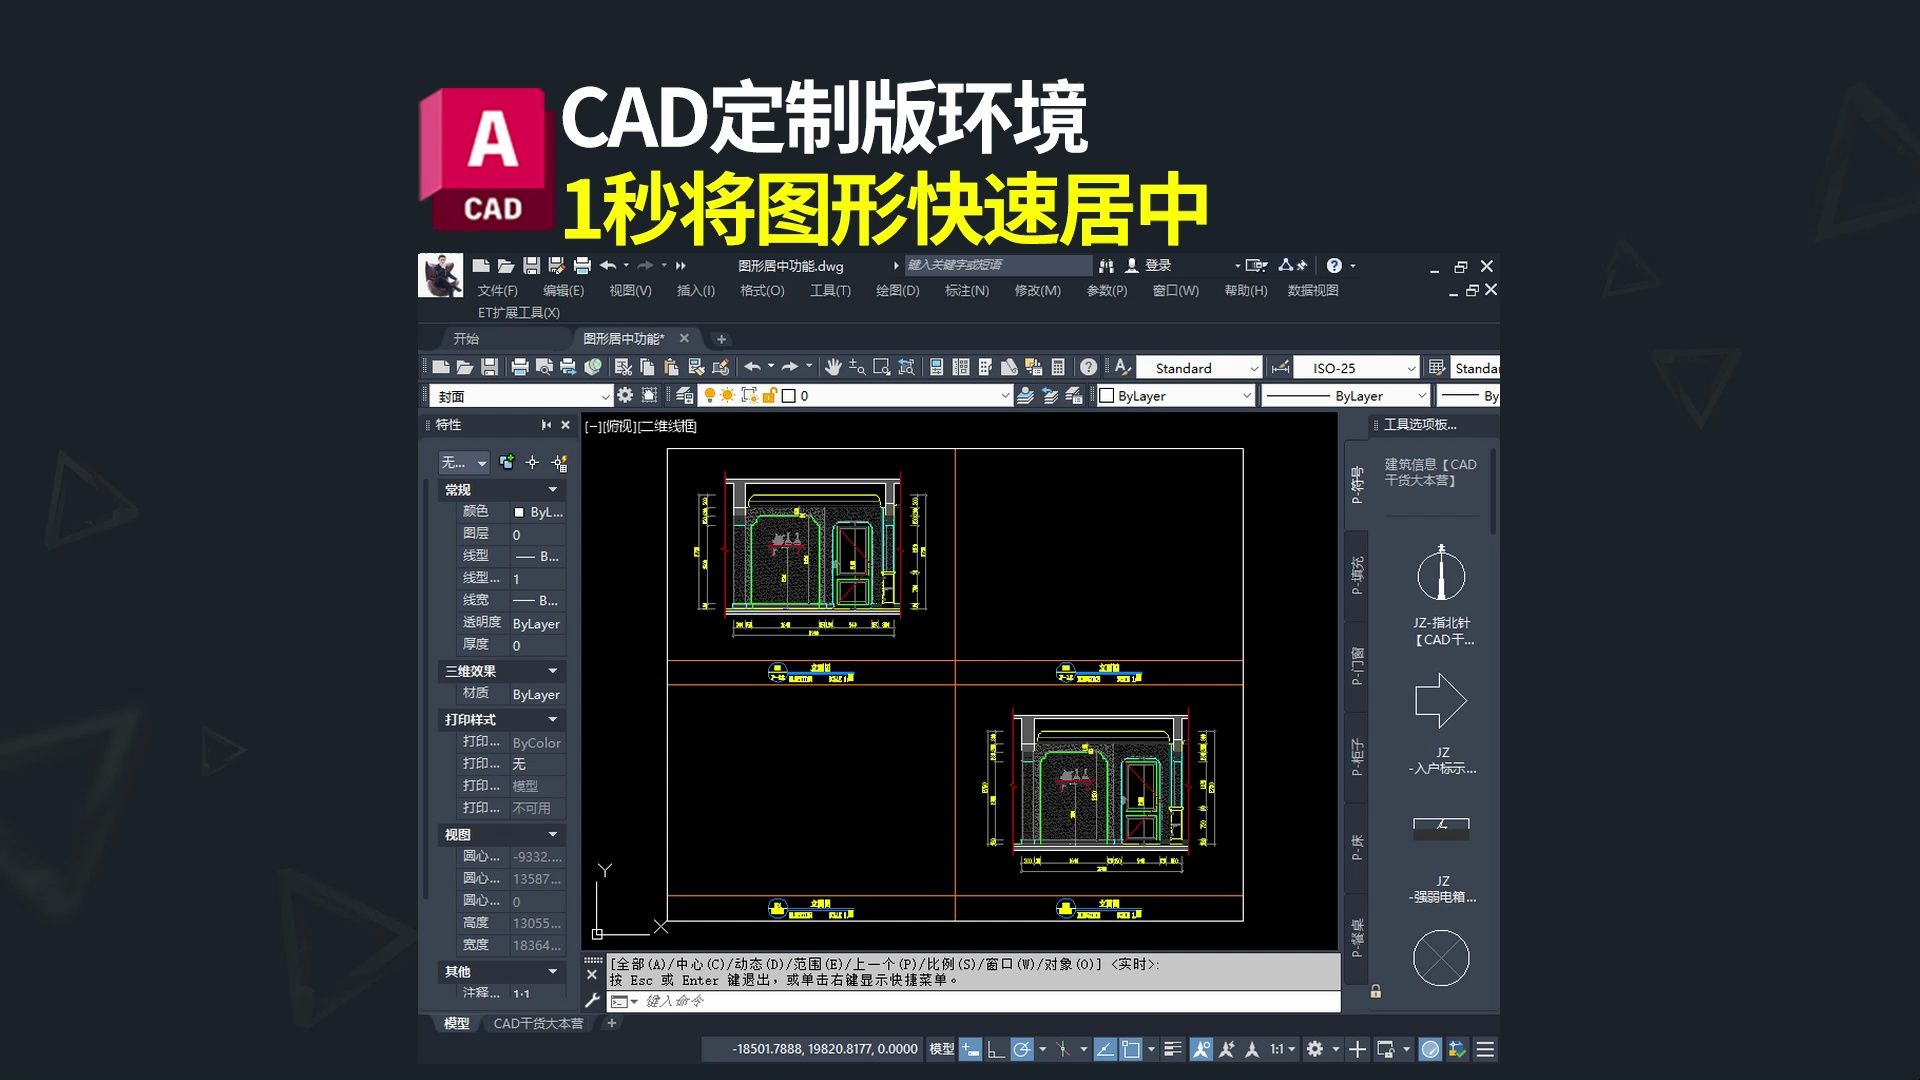Open the P-符号 palette tab
The image size is (1920, 1080).
[1356, 485]
